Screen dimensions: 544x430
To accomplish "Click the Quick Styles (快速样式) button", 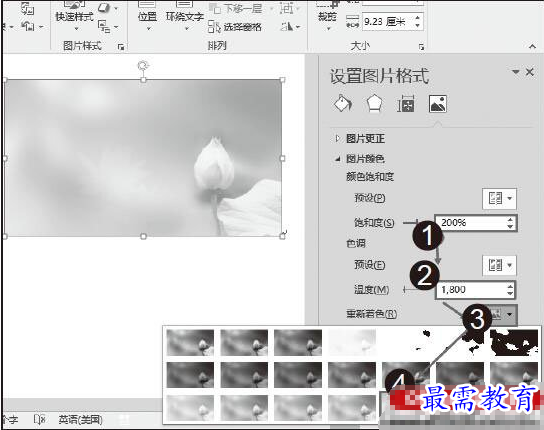I will 74,16.
